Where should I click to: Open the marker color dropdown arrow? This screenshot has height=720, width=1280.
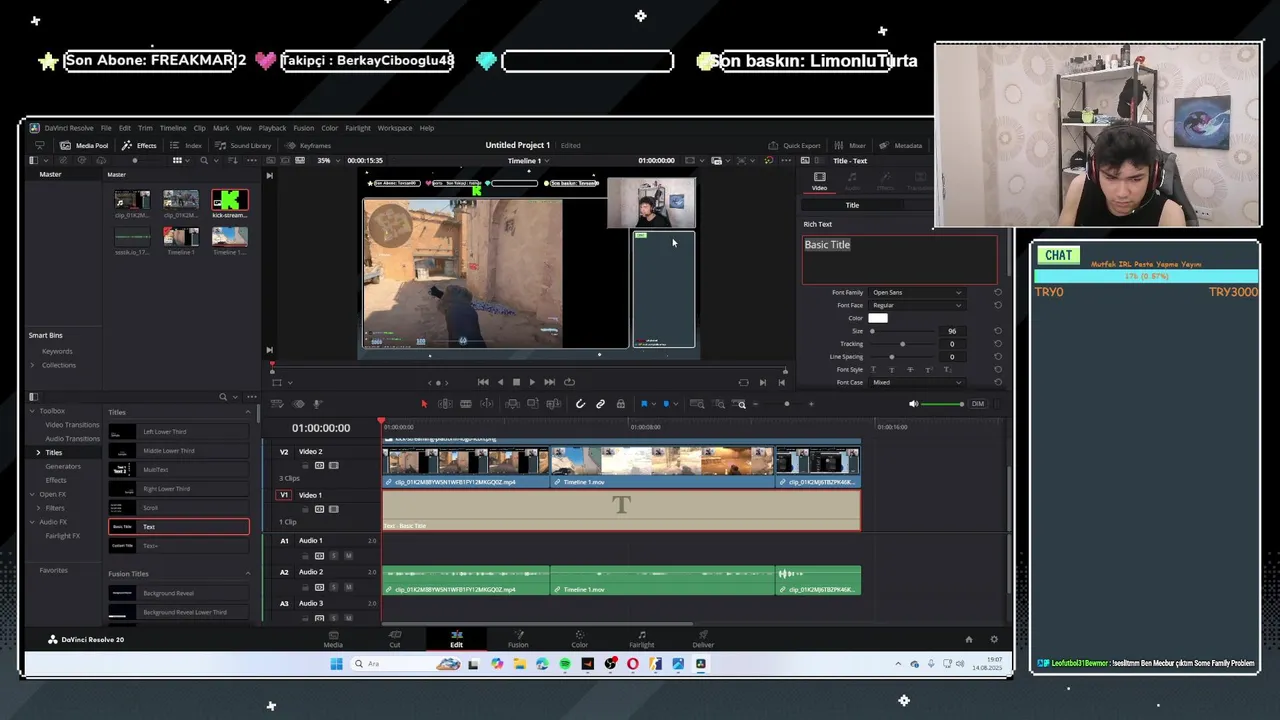click(x=676, y=404)
